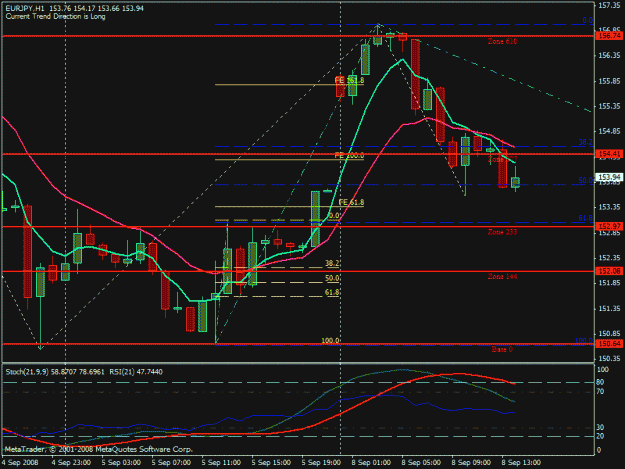625x469 pixels.
Task: Click the '5 Sep 15:00' time axis label
Action: click(x=271, y=463)
